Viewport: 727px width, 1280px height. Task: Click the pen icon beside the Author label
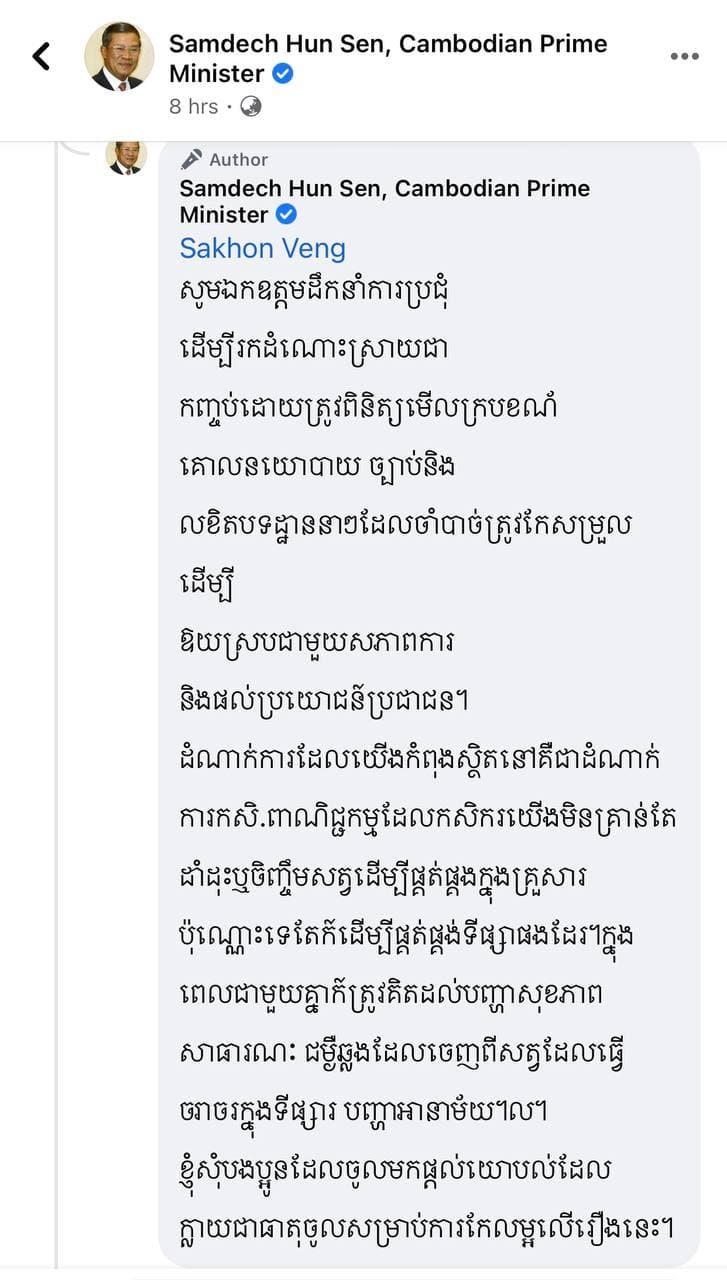192,159
